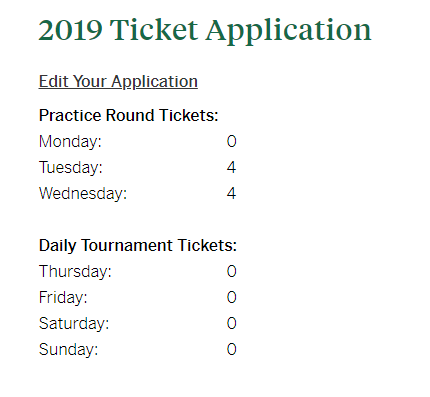The height and width of the screenshot is (397, 430).
Task: Click the Friday label
Action: tap(63, 298)
